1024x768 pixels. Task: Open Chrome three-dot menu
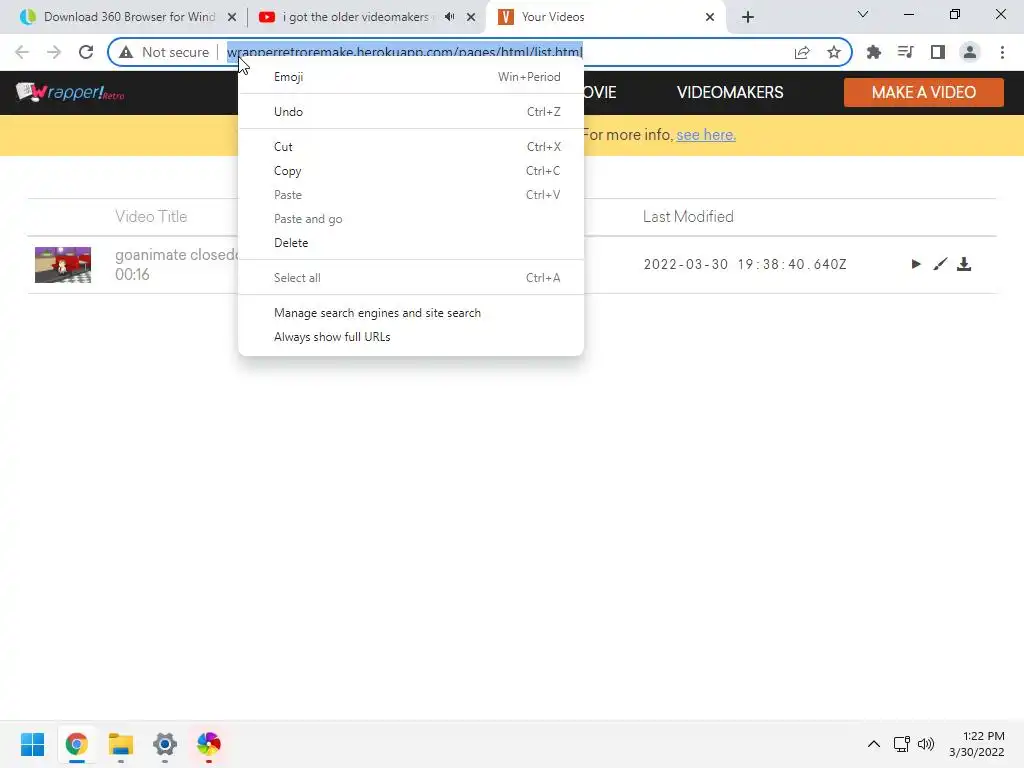pos(1002,52)
